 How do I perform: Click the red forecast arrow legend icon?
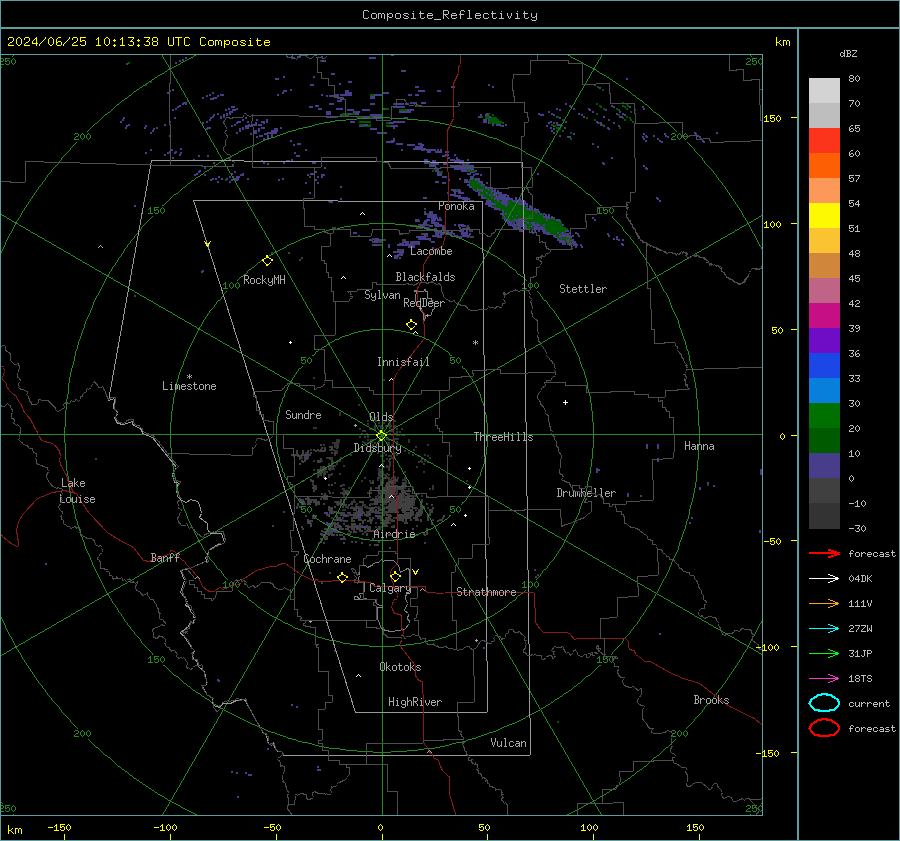click(824, 553)
